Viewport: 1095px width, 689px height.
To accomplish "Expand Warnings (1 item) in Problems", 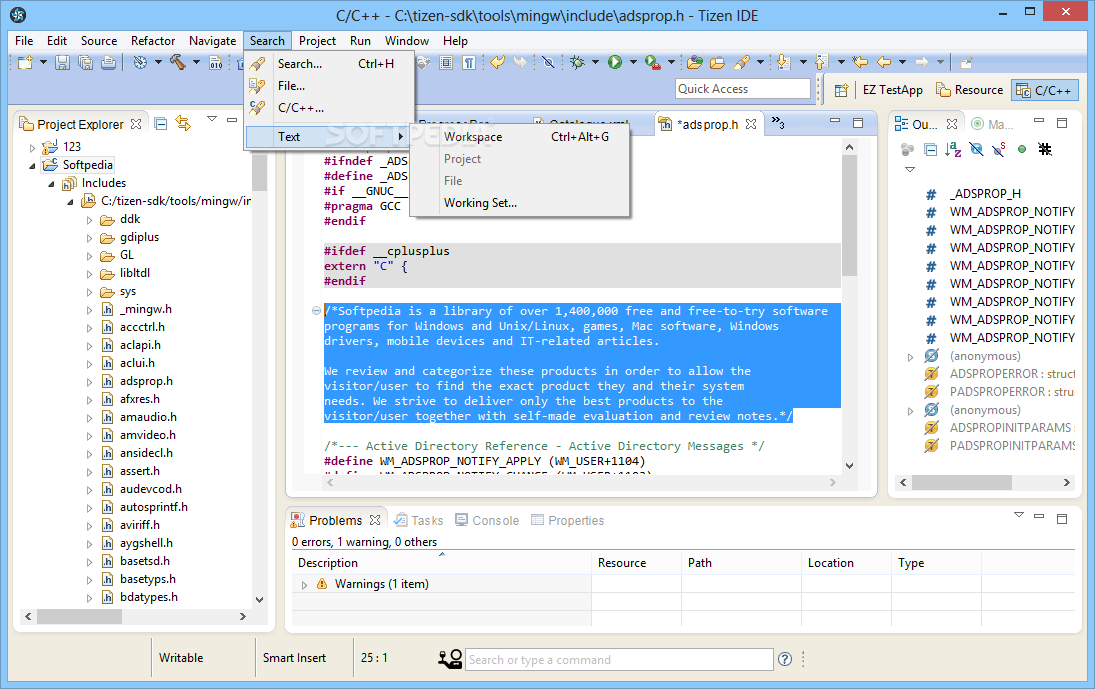I will [x=304, y=585].
